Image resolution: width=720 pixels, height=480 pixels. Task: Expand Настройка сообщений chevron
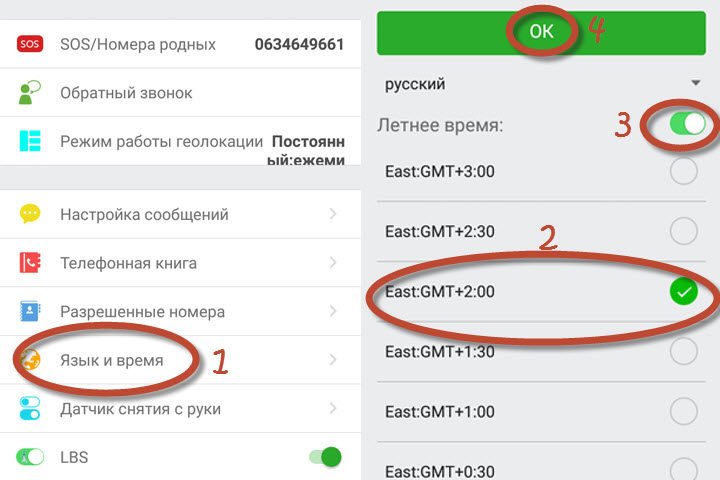click(333, 214)
